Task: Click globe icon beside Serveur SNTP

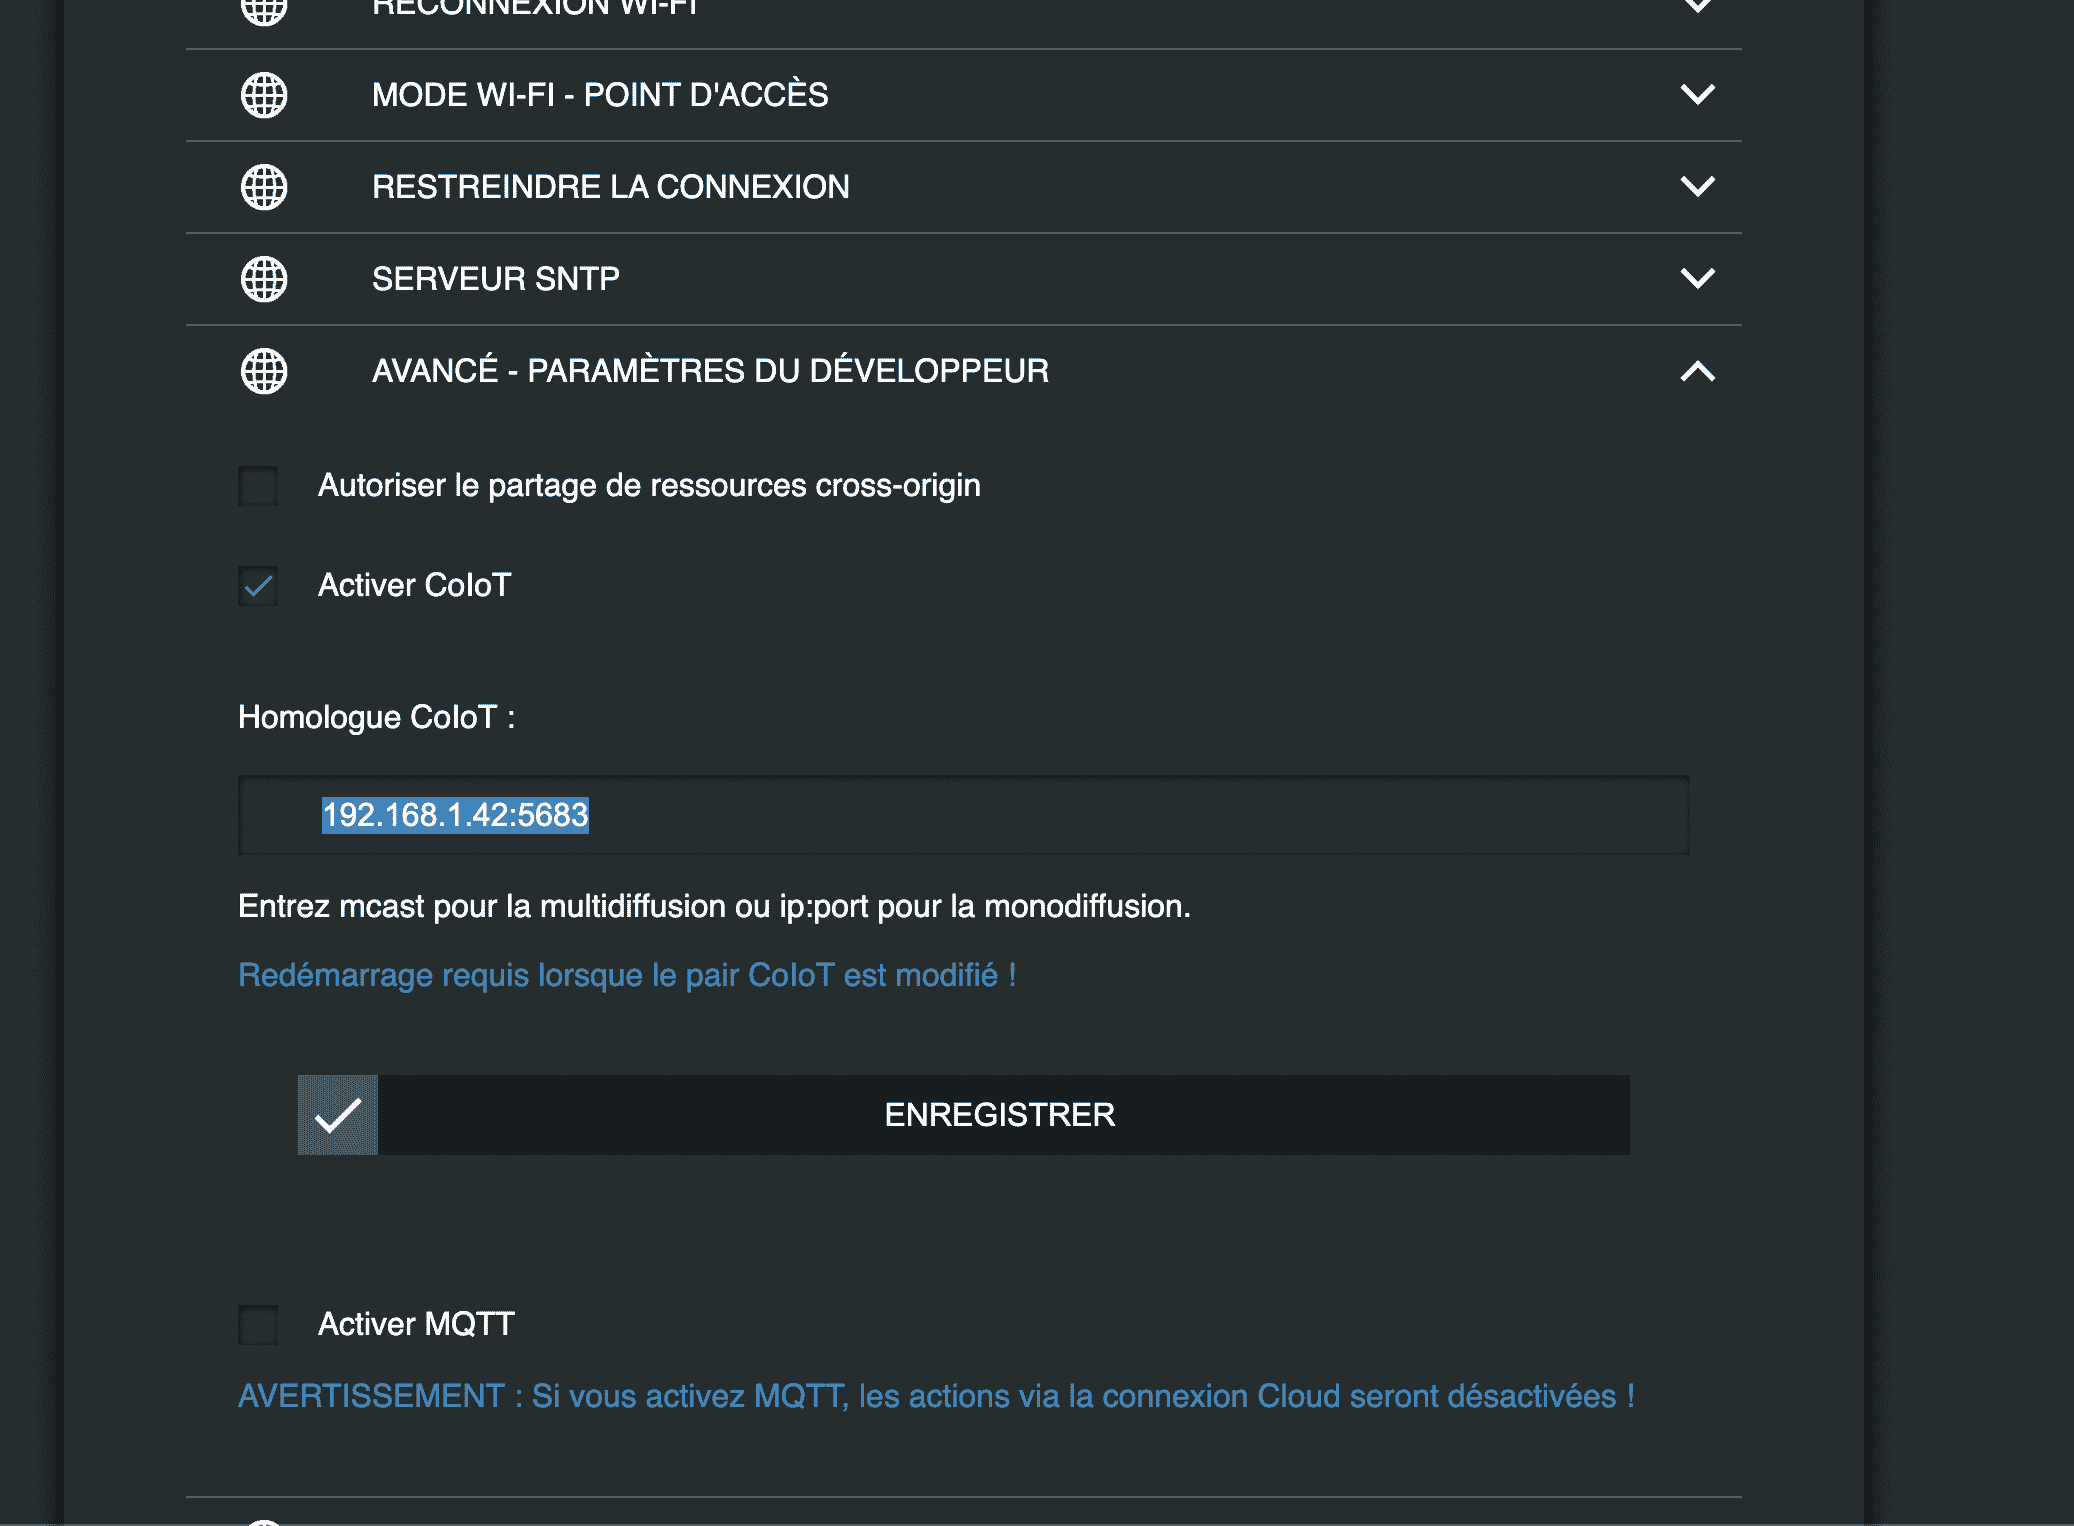Action: 264,279
